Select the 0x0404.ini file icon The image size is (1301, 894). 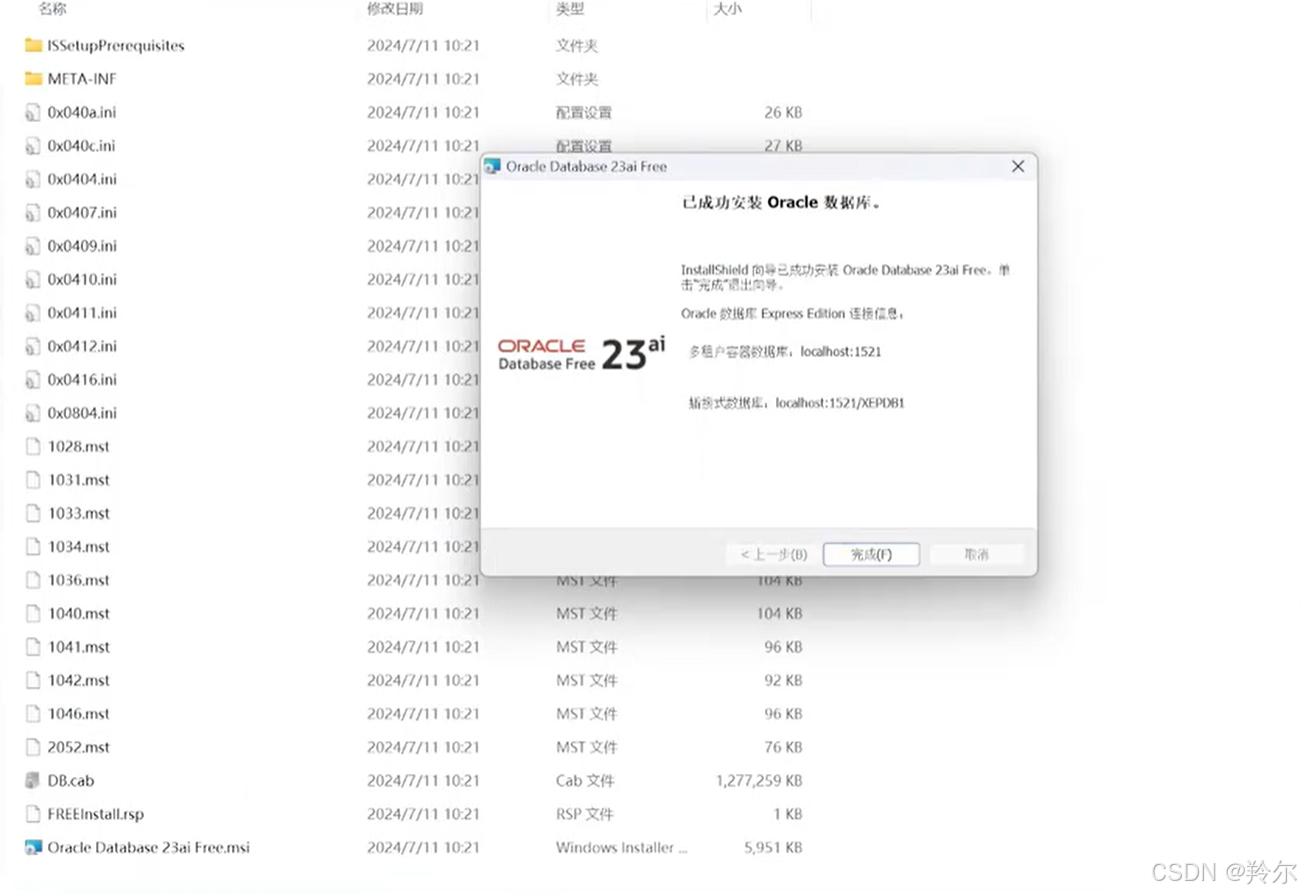[x=33, y=179]
